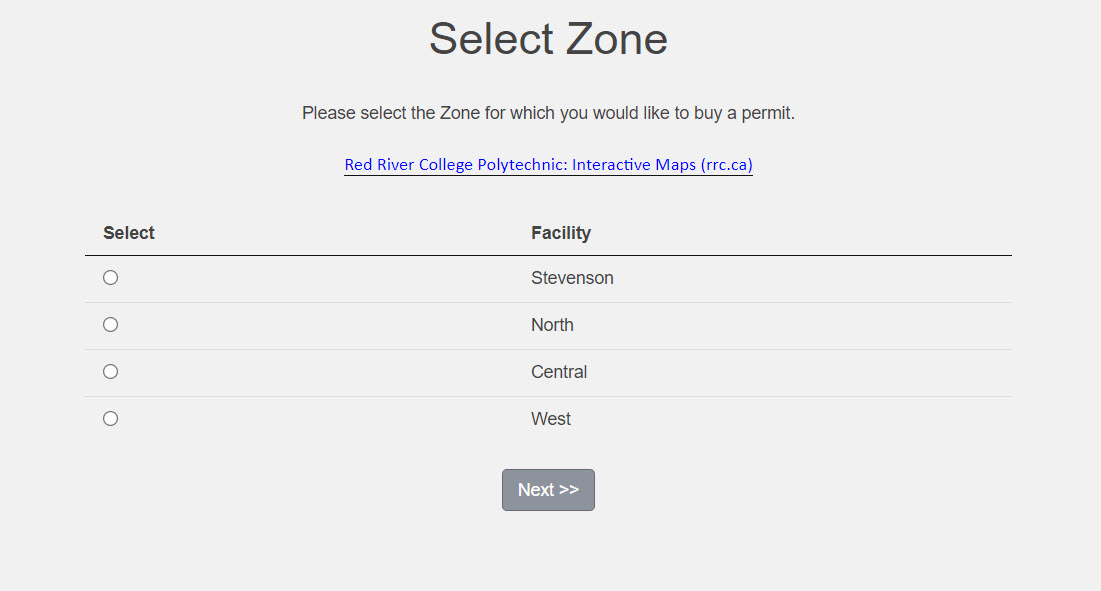Image resolution: width=1101 pixels, height=591 pixels.
Task: Click the Next >> button
Action: [548, 490]
